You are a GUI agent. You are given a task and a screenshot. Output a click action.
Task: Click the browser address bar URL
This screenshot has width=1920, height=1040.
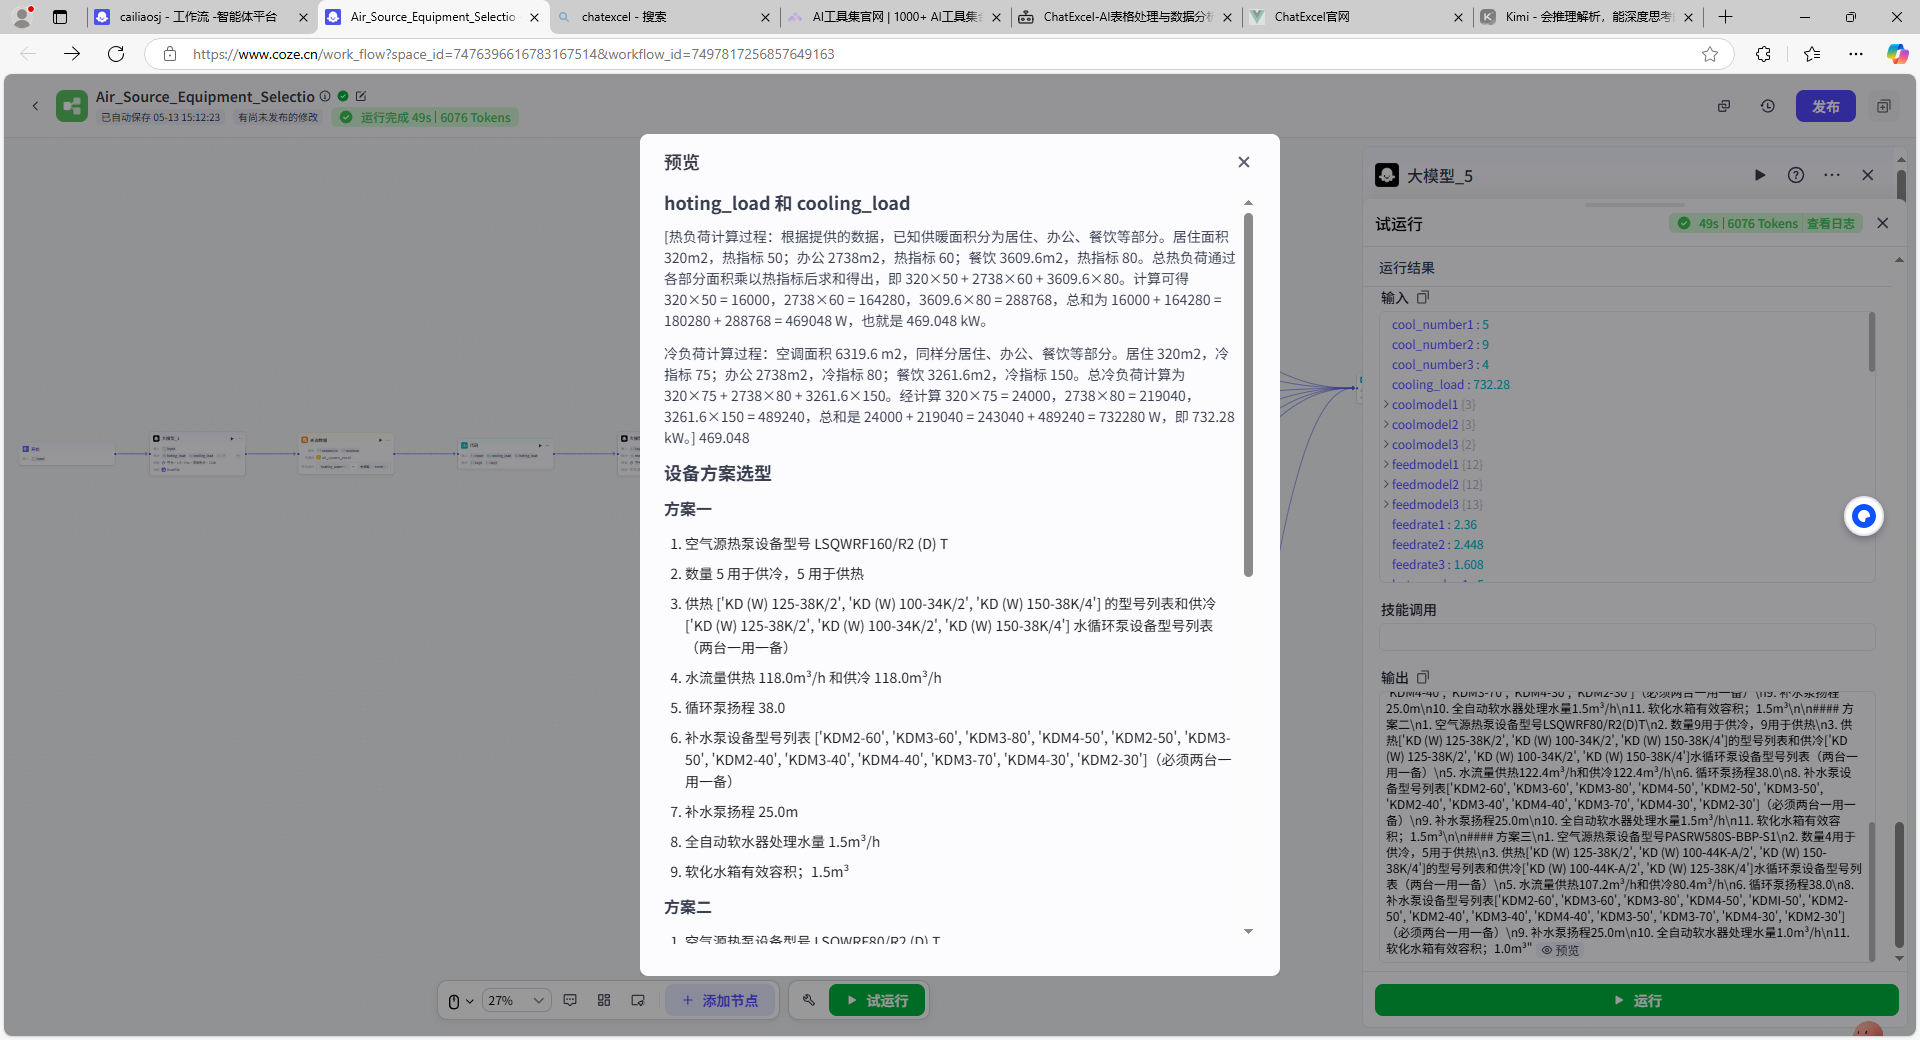point(513,54)
